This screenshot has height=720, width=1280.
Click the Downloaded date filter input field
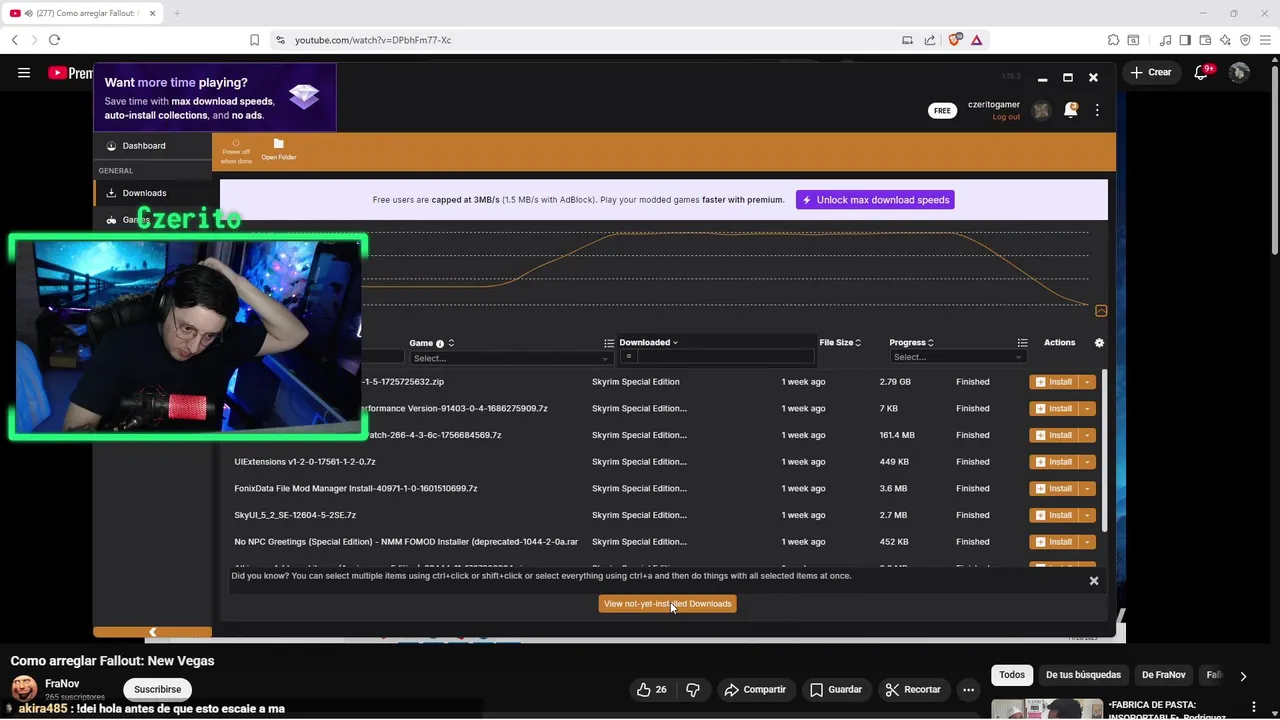[726, 357]
